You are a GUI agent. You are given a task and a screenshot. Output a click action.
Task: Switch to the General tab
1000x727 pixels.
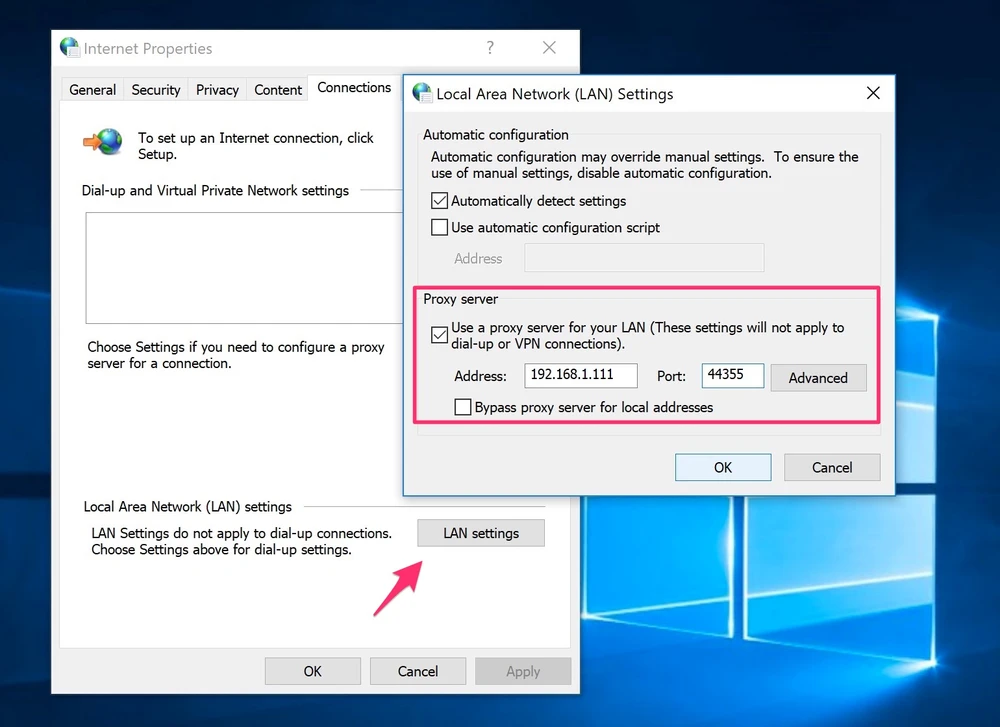click(92, 90)
